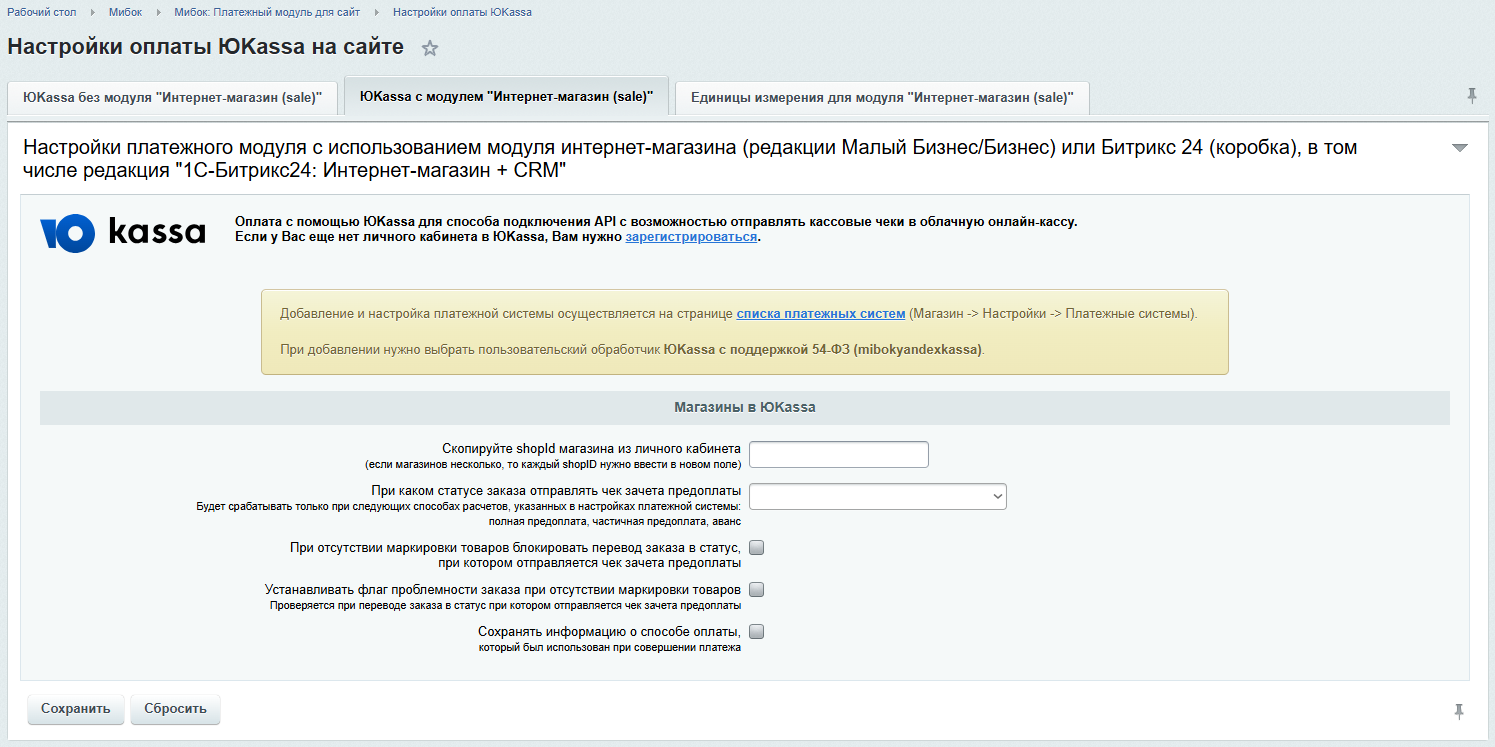Check the order problem flag option
The height and width of the screenshot is (747, 1495).
click(x=757, y=589)
